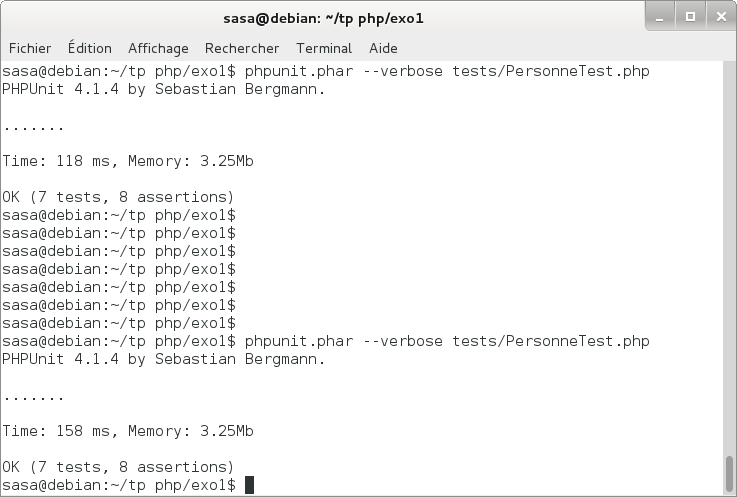Open the Terminal menu
Screen dimensions: 737x497
(x=324, y=48)
